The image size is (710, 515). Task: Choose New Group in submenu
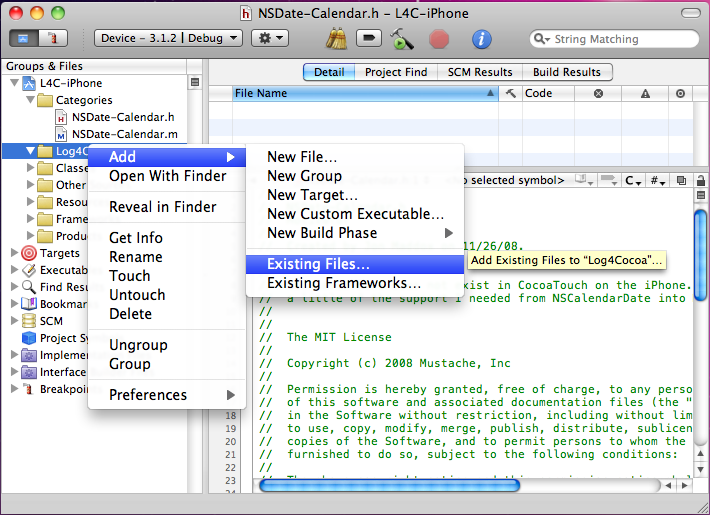[x=355, y=176]
